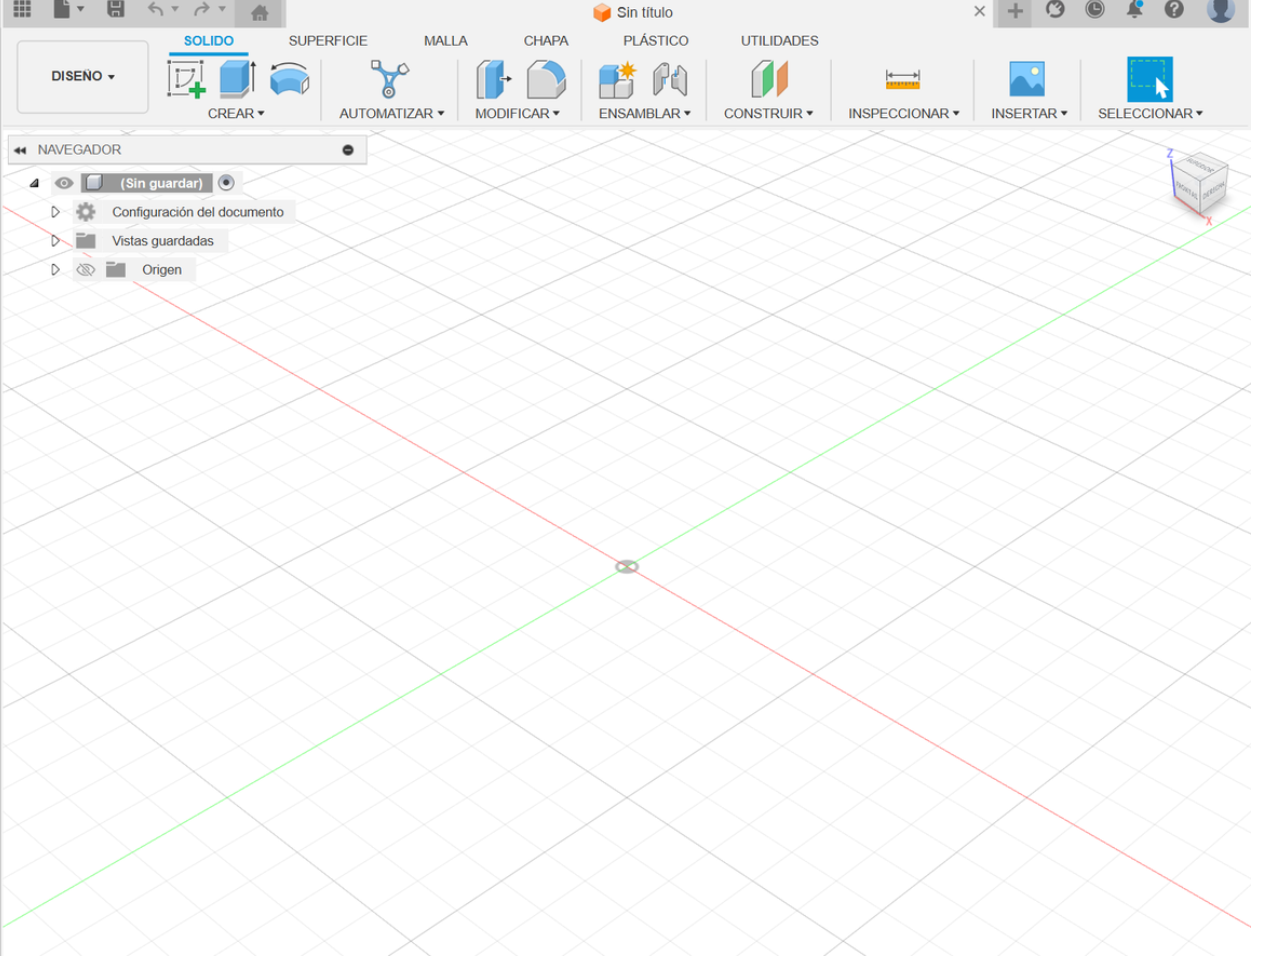Screen dimensions: 1261x957
Task: Click the origin point in canvas
Action: click(627, 567)
